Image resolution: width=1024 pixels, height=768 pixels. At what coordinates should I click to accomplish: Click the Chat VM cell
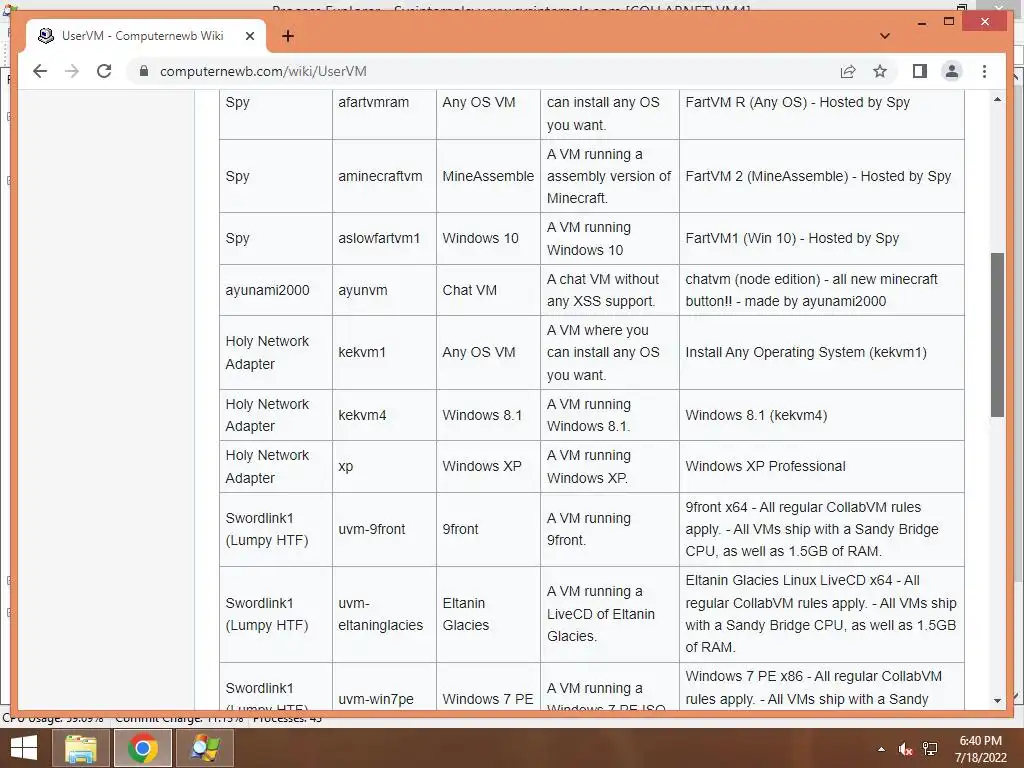coord(488,290)
